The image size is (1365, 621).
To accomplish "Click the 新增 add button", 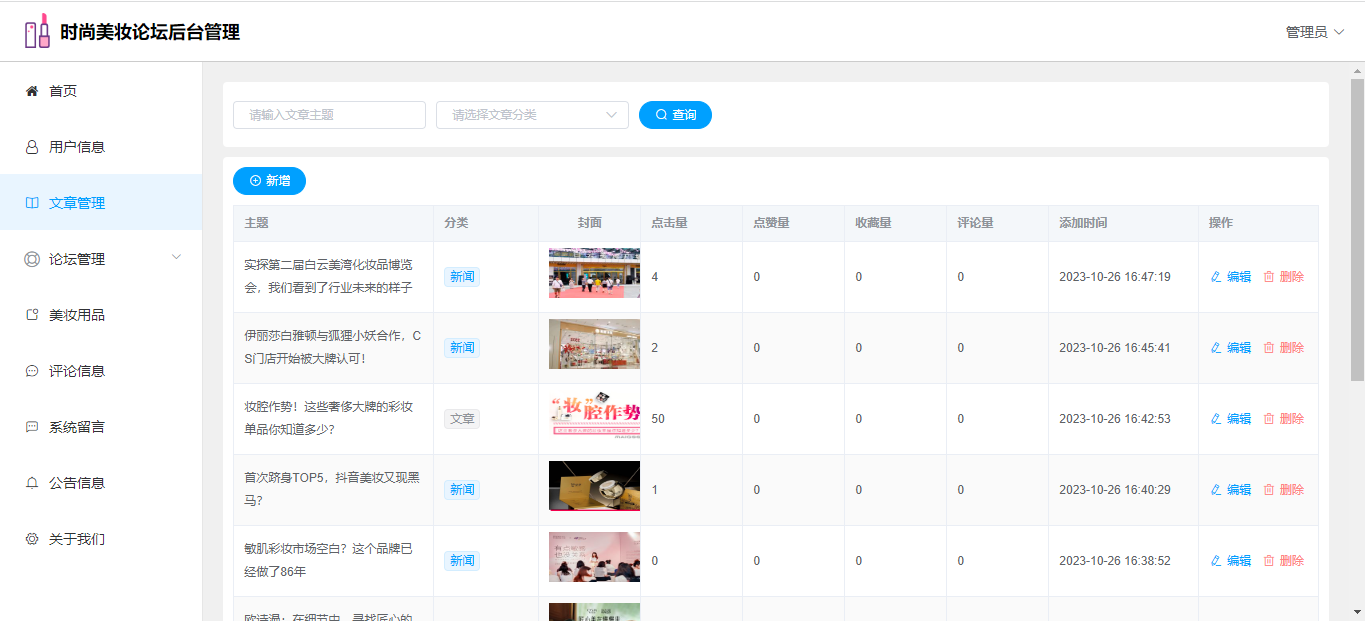I will click(269, 181).
